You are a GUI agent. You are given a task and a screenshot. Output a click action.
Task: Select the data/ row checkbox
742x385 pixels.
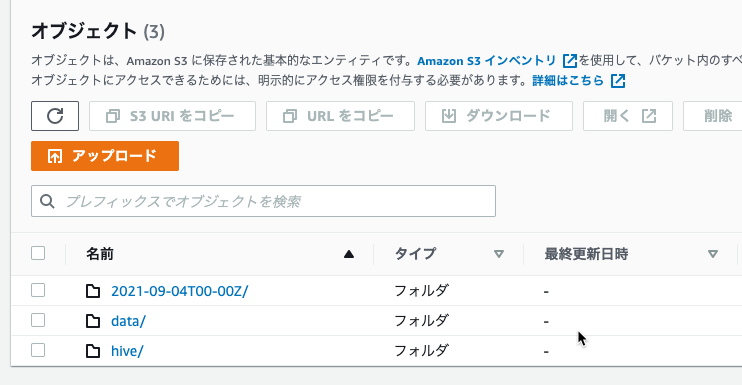(x=38, y=320)
